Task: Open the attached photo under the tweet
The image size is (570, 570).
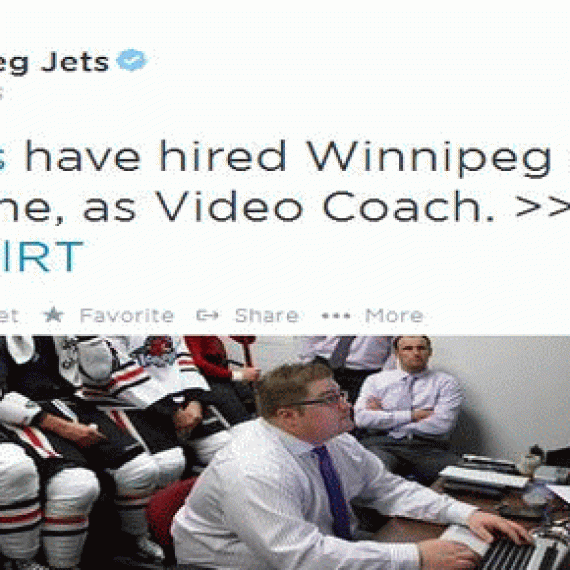Action: [x=285, y=453]
